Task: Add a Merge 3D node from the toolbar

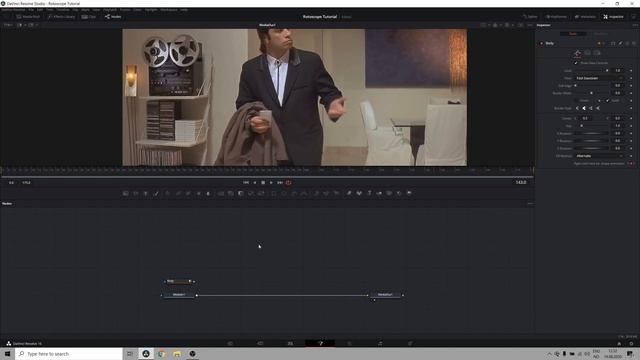Action: pos(379,193)
